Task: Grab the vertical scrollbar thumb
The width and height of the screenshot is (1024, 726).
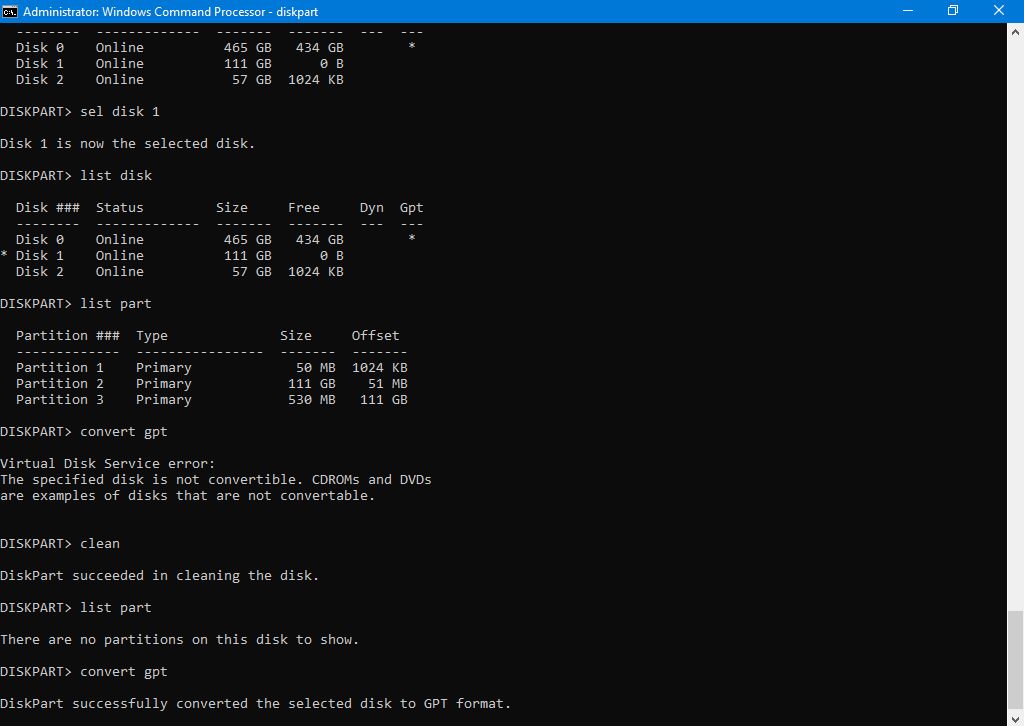Action: [1015, 658]
